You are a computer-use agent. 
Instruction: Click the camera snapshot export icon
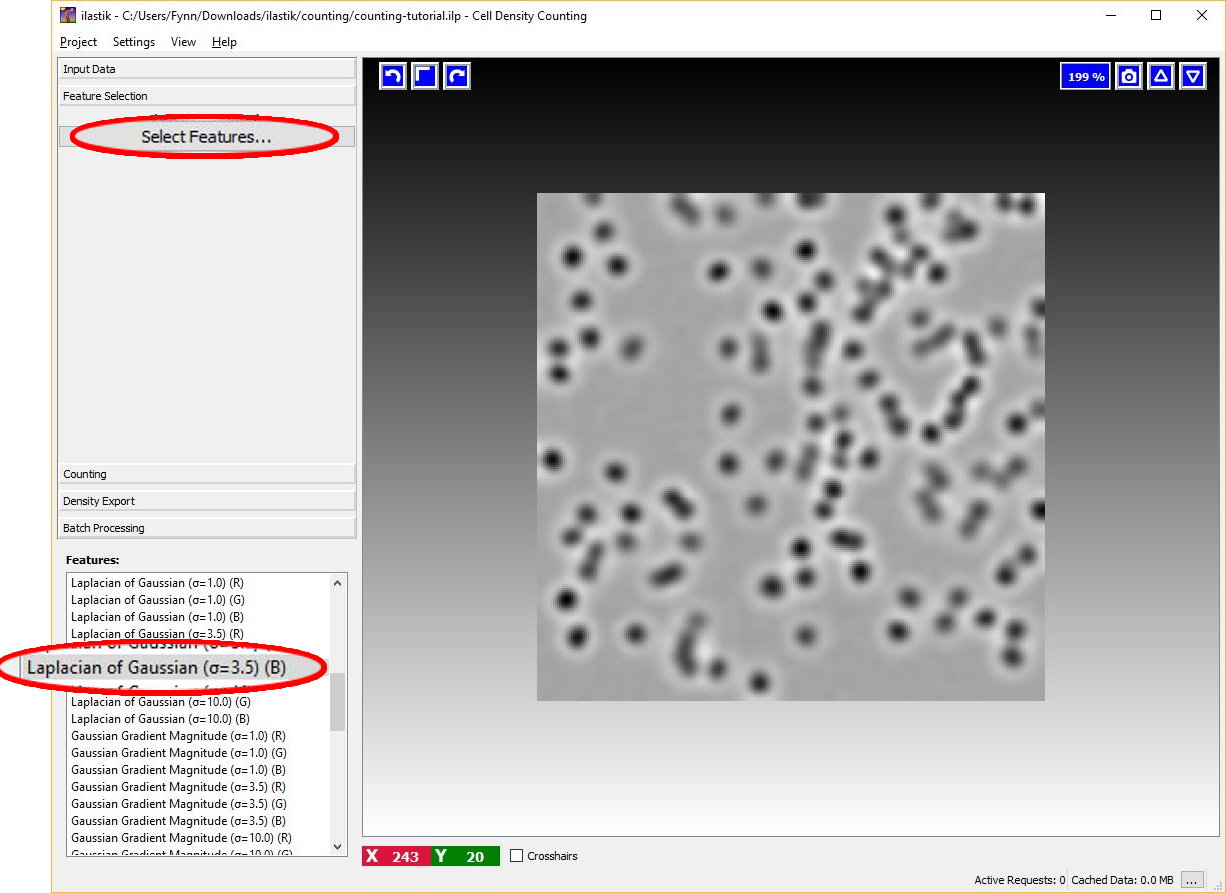click(1129, 76)
